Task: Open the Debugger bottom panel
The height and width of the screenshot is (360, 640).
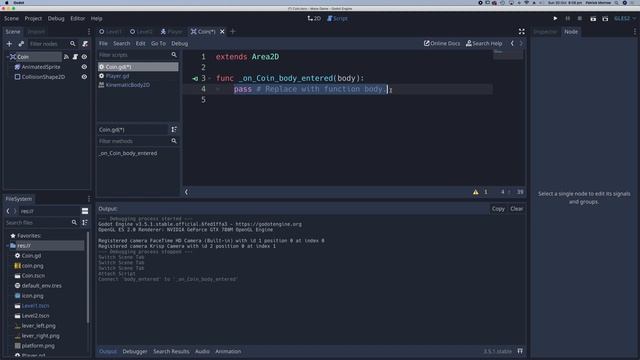Action: tap(135, 351)
